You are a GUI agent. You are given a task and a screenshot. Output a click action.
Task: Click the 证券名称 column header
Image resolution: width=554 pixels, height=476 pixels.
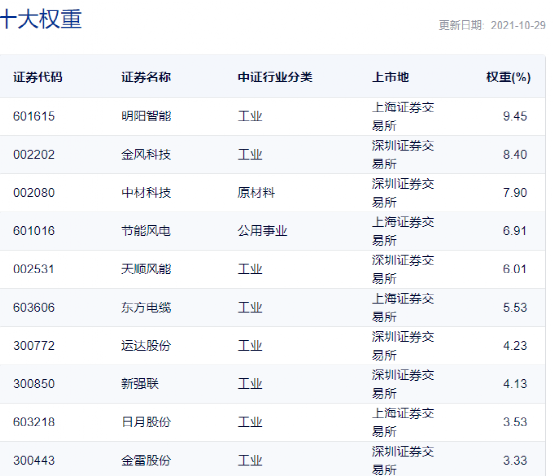pos(146,77)
